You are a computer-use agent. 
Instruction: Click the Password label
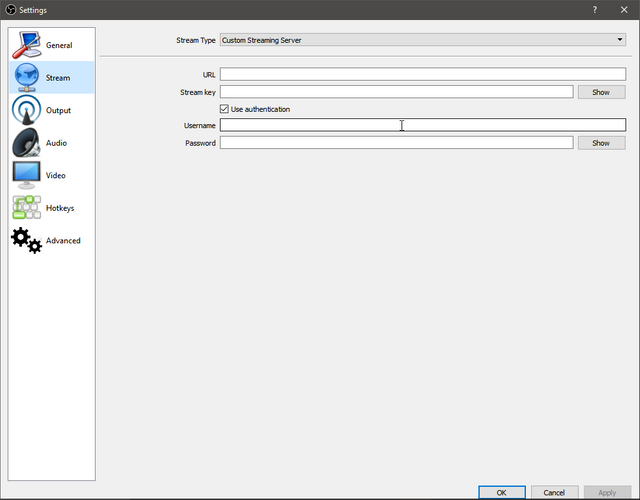pyautogui.click(x=200, y=143)
